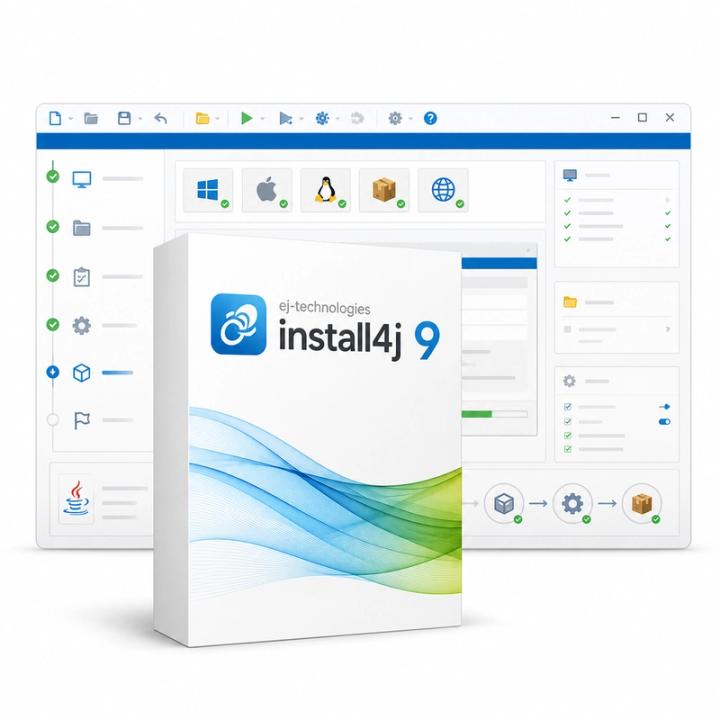Click the Undo arrow icon
720x720 pixels.
161,118
